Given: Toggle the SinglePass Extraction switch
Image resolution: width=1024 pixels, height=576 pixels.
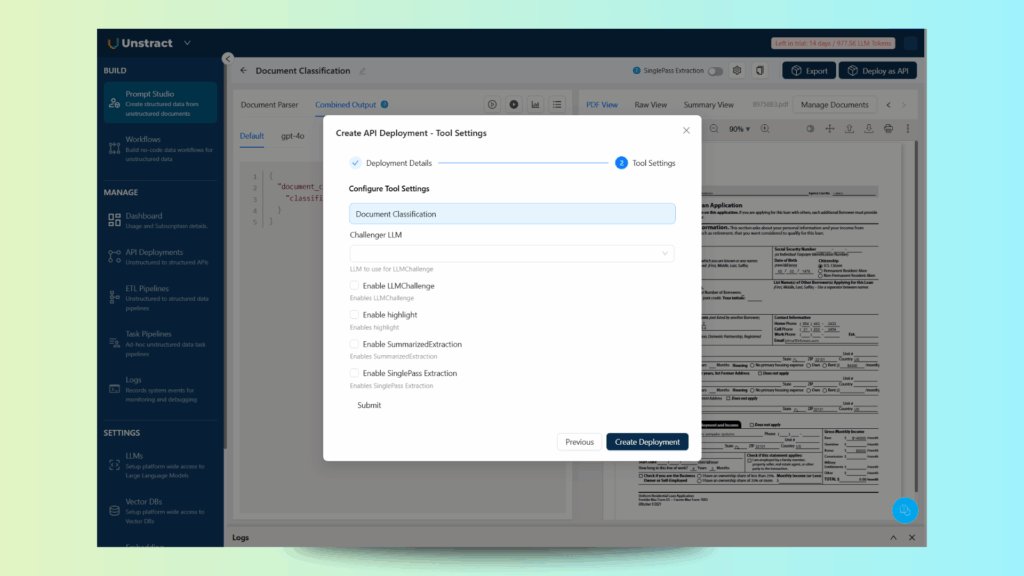Looking at the screenshot, I should click(x=718, y=70).
